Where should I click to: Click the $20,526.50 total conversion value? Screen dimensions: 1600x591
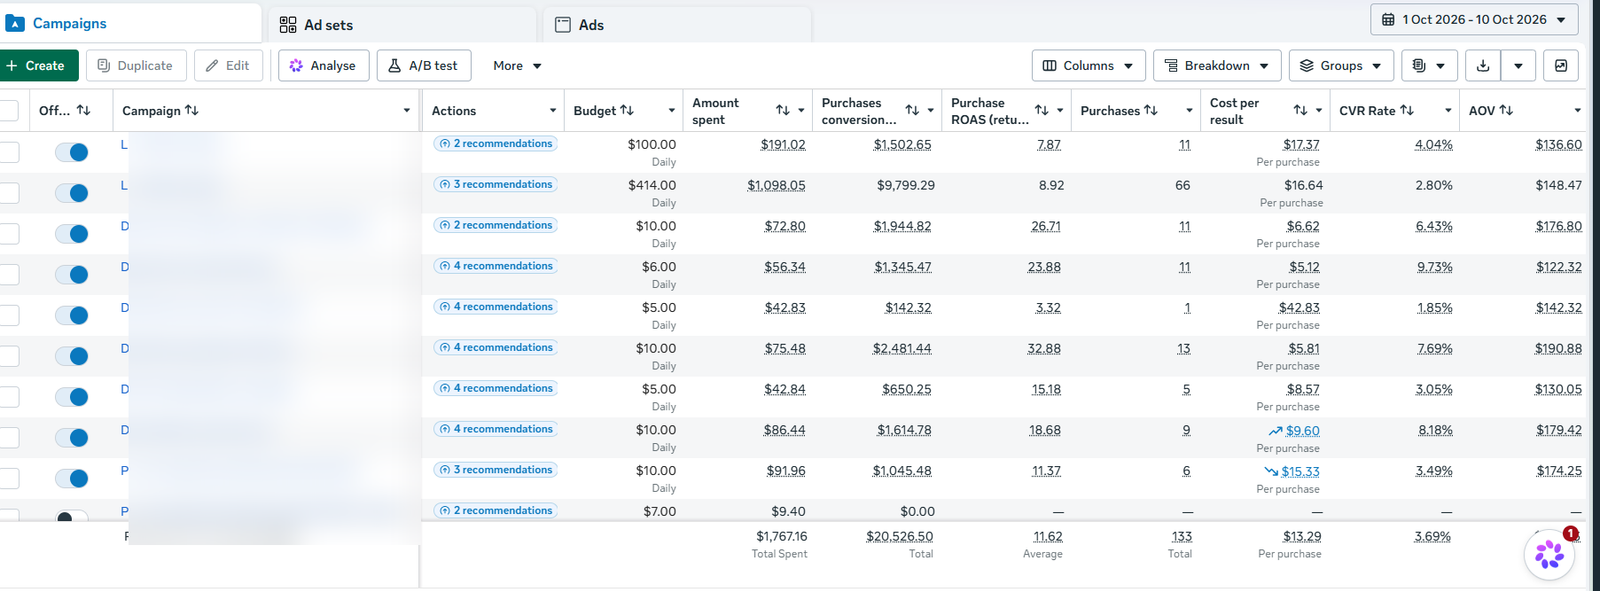899,537
